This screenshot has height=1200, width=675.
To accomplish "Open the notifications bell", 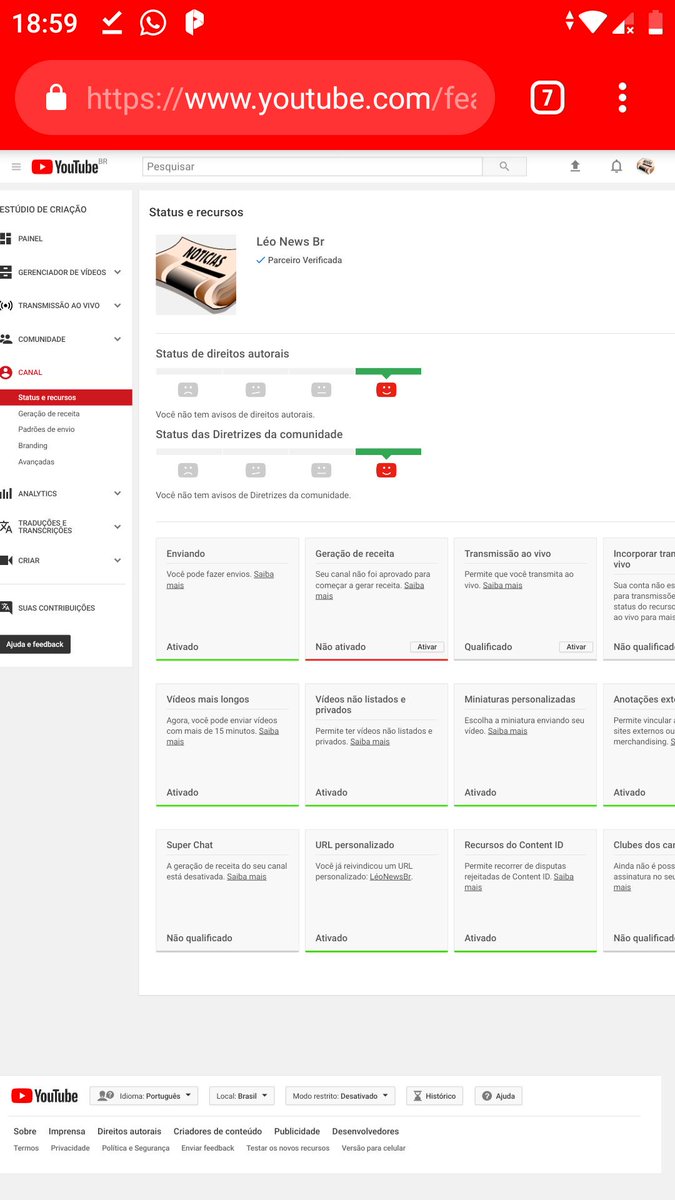I will 616,167.
